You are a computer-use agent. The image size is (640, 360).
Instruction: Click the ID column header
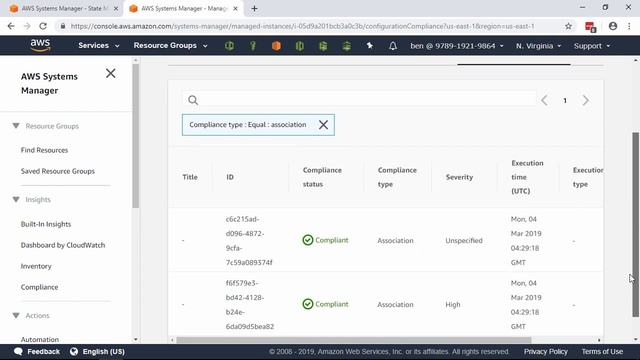[x=230, y=177]
